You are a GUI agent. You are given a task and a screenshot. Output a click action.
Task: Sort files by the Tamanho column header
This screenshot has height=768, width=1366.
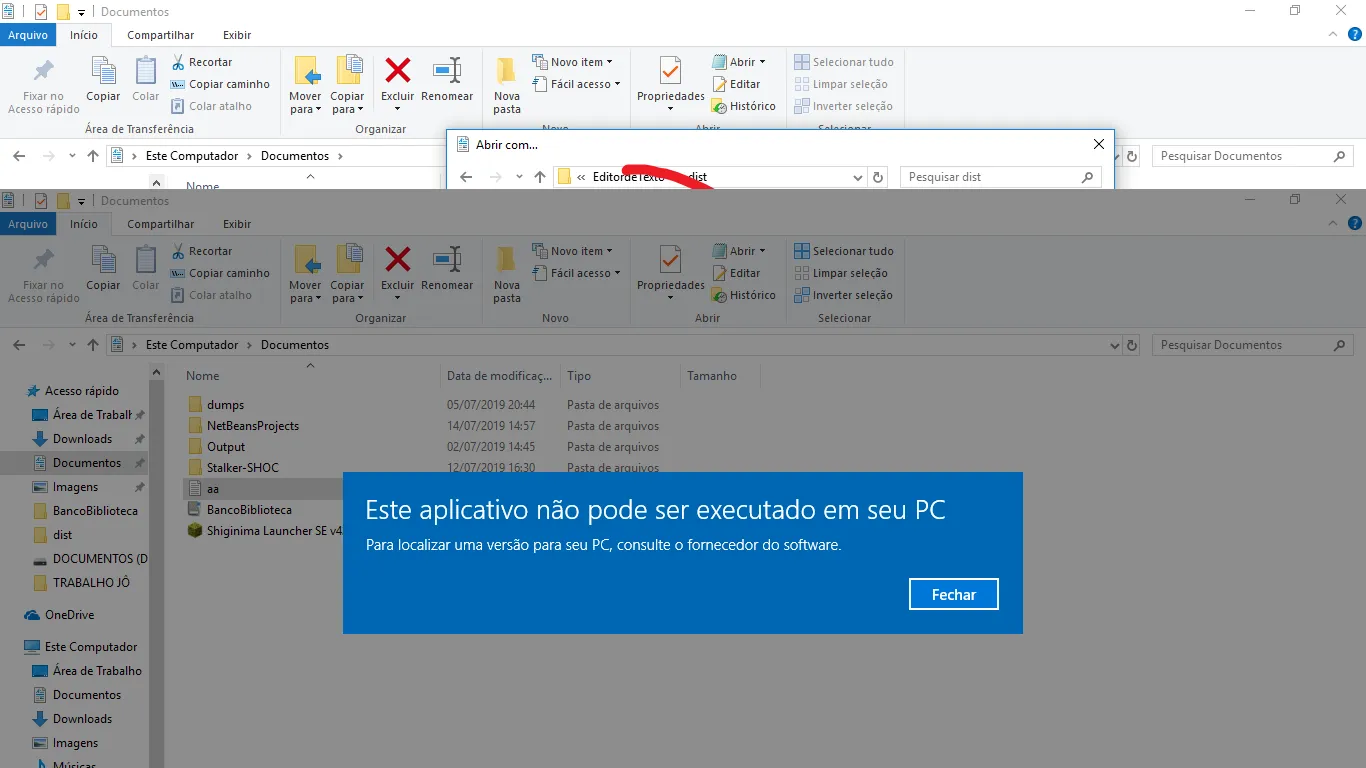point(720,376)
